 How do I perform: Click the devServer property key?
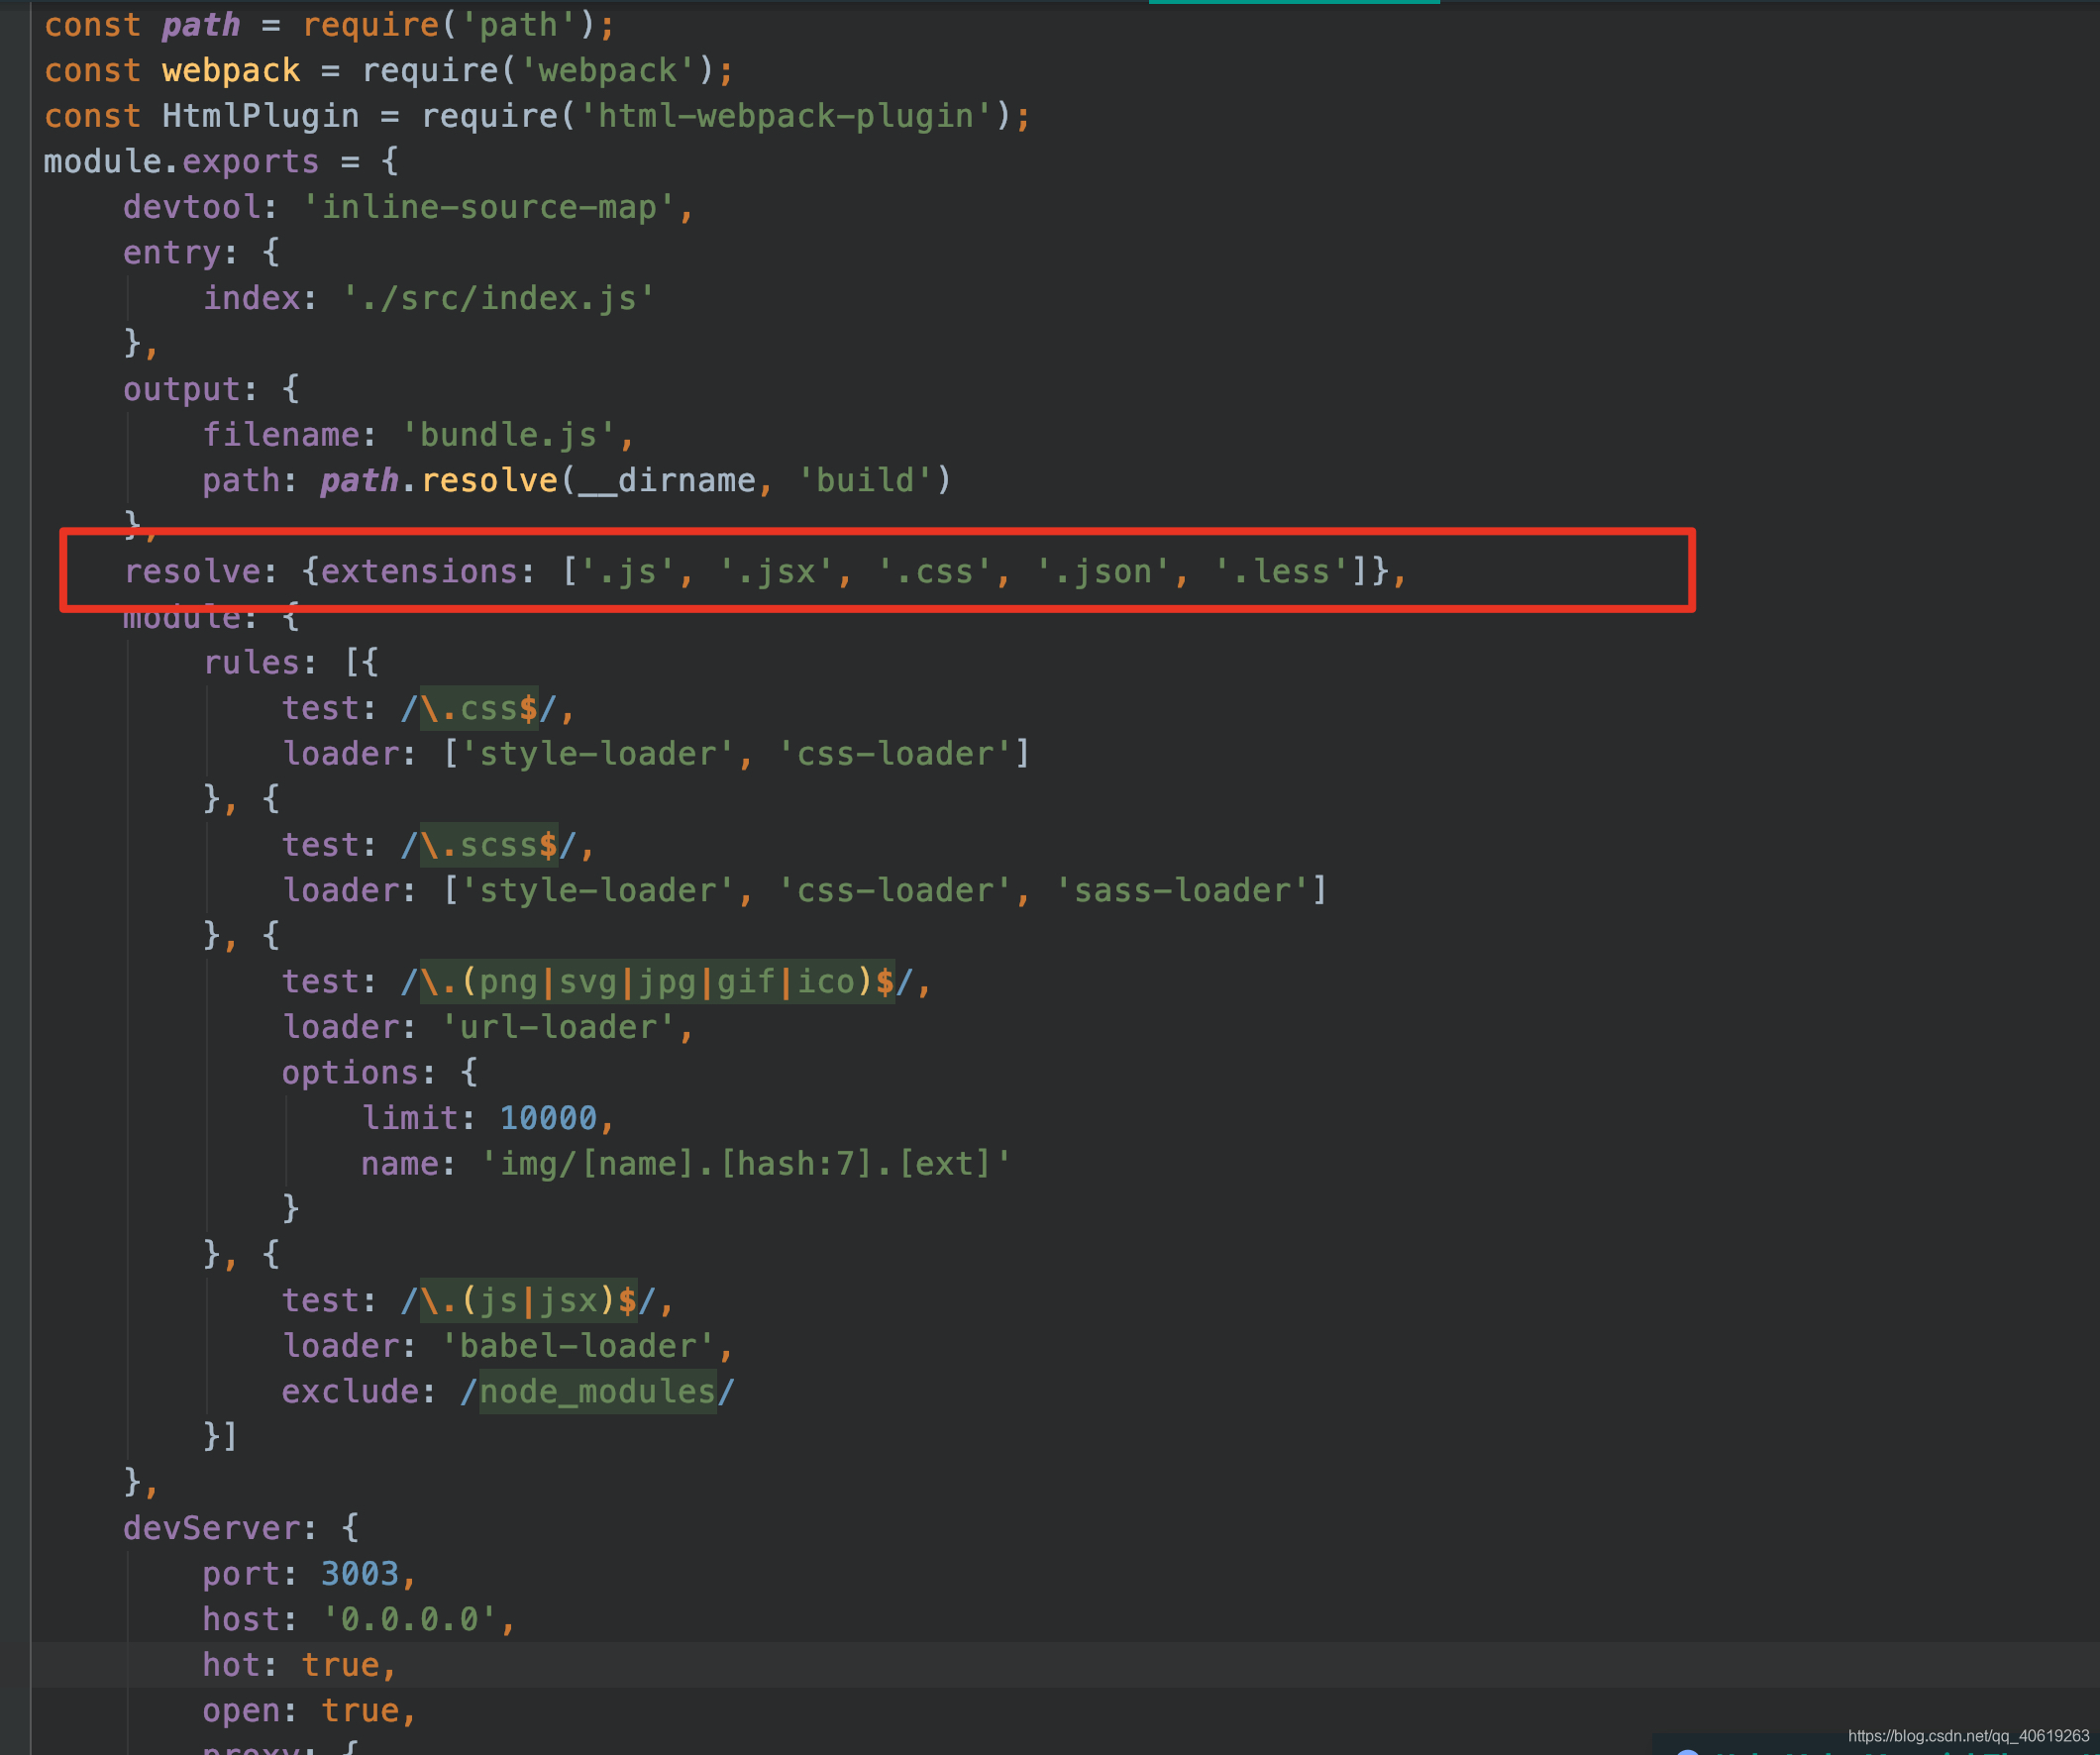(x=211, y=1528)
